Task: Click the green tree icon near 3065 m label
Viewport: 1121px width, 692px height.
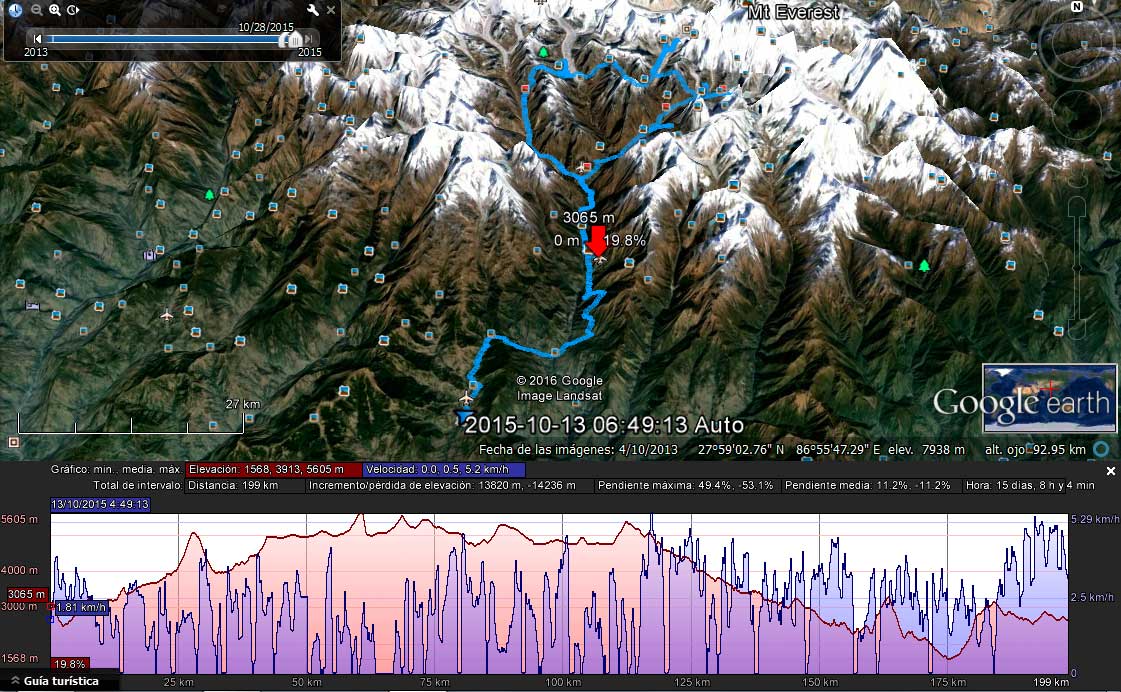Action: (x=543, y=51)
